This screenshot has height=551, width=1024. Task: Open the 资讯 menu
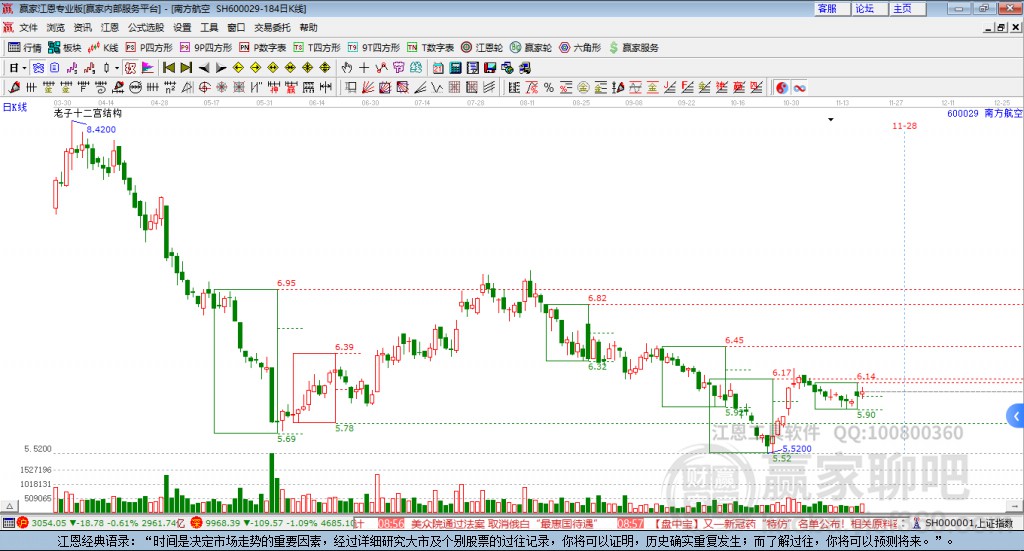(82, 27)
